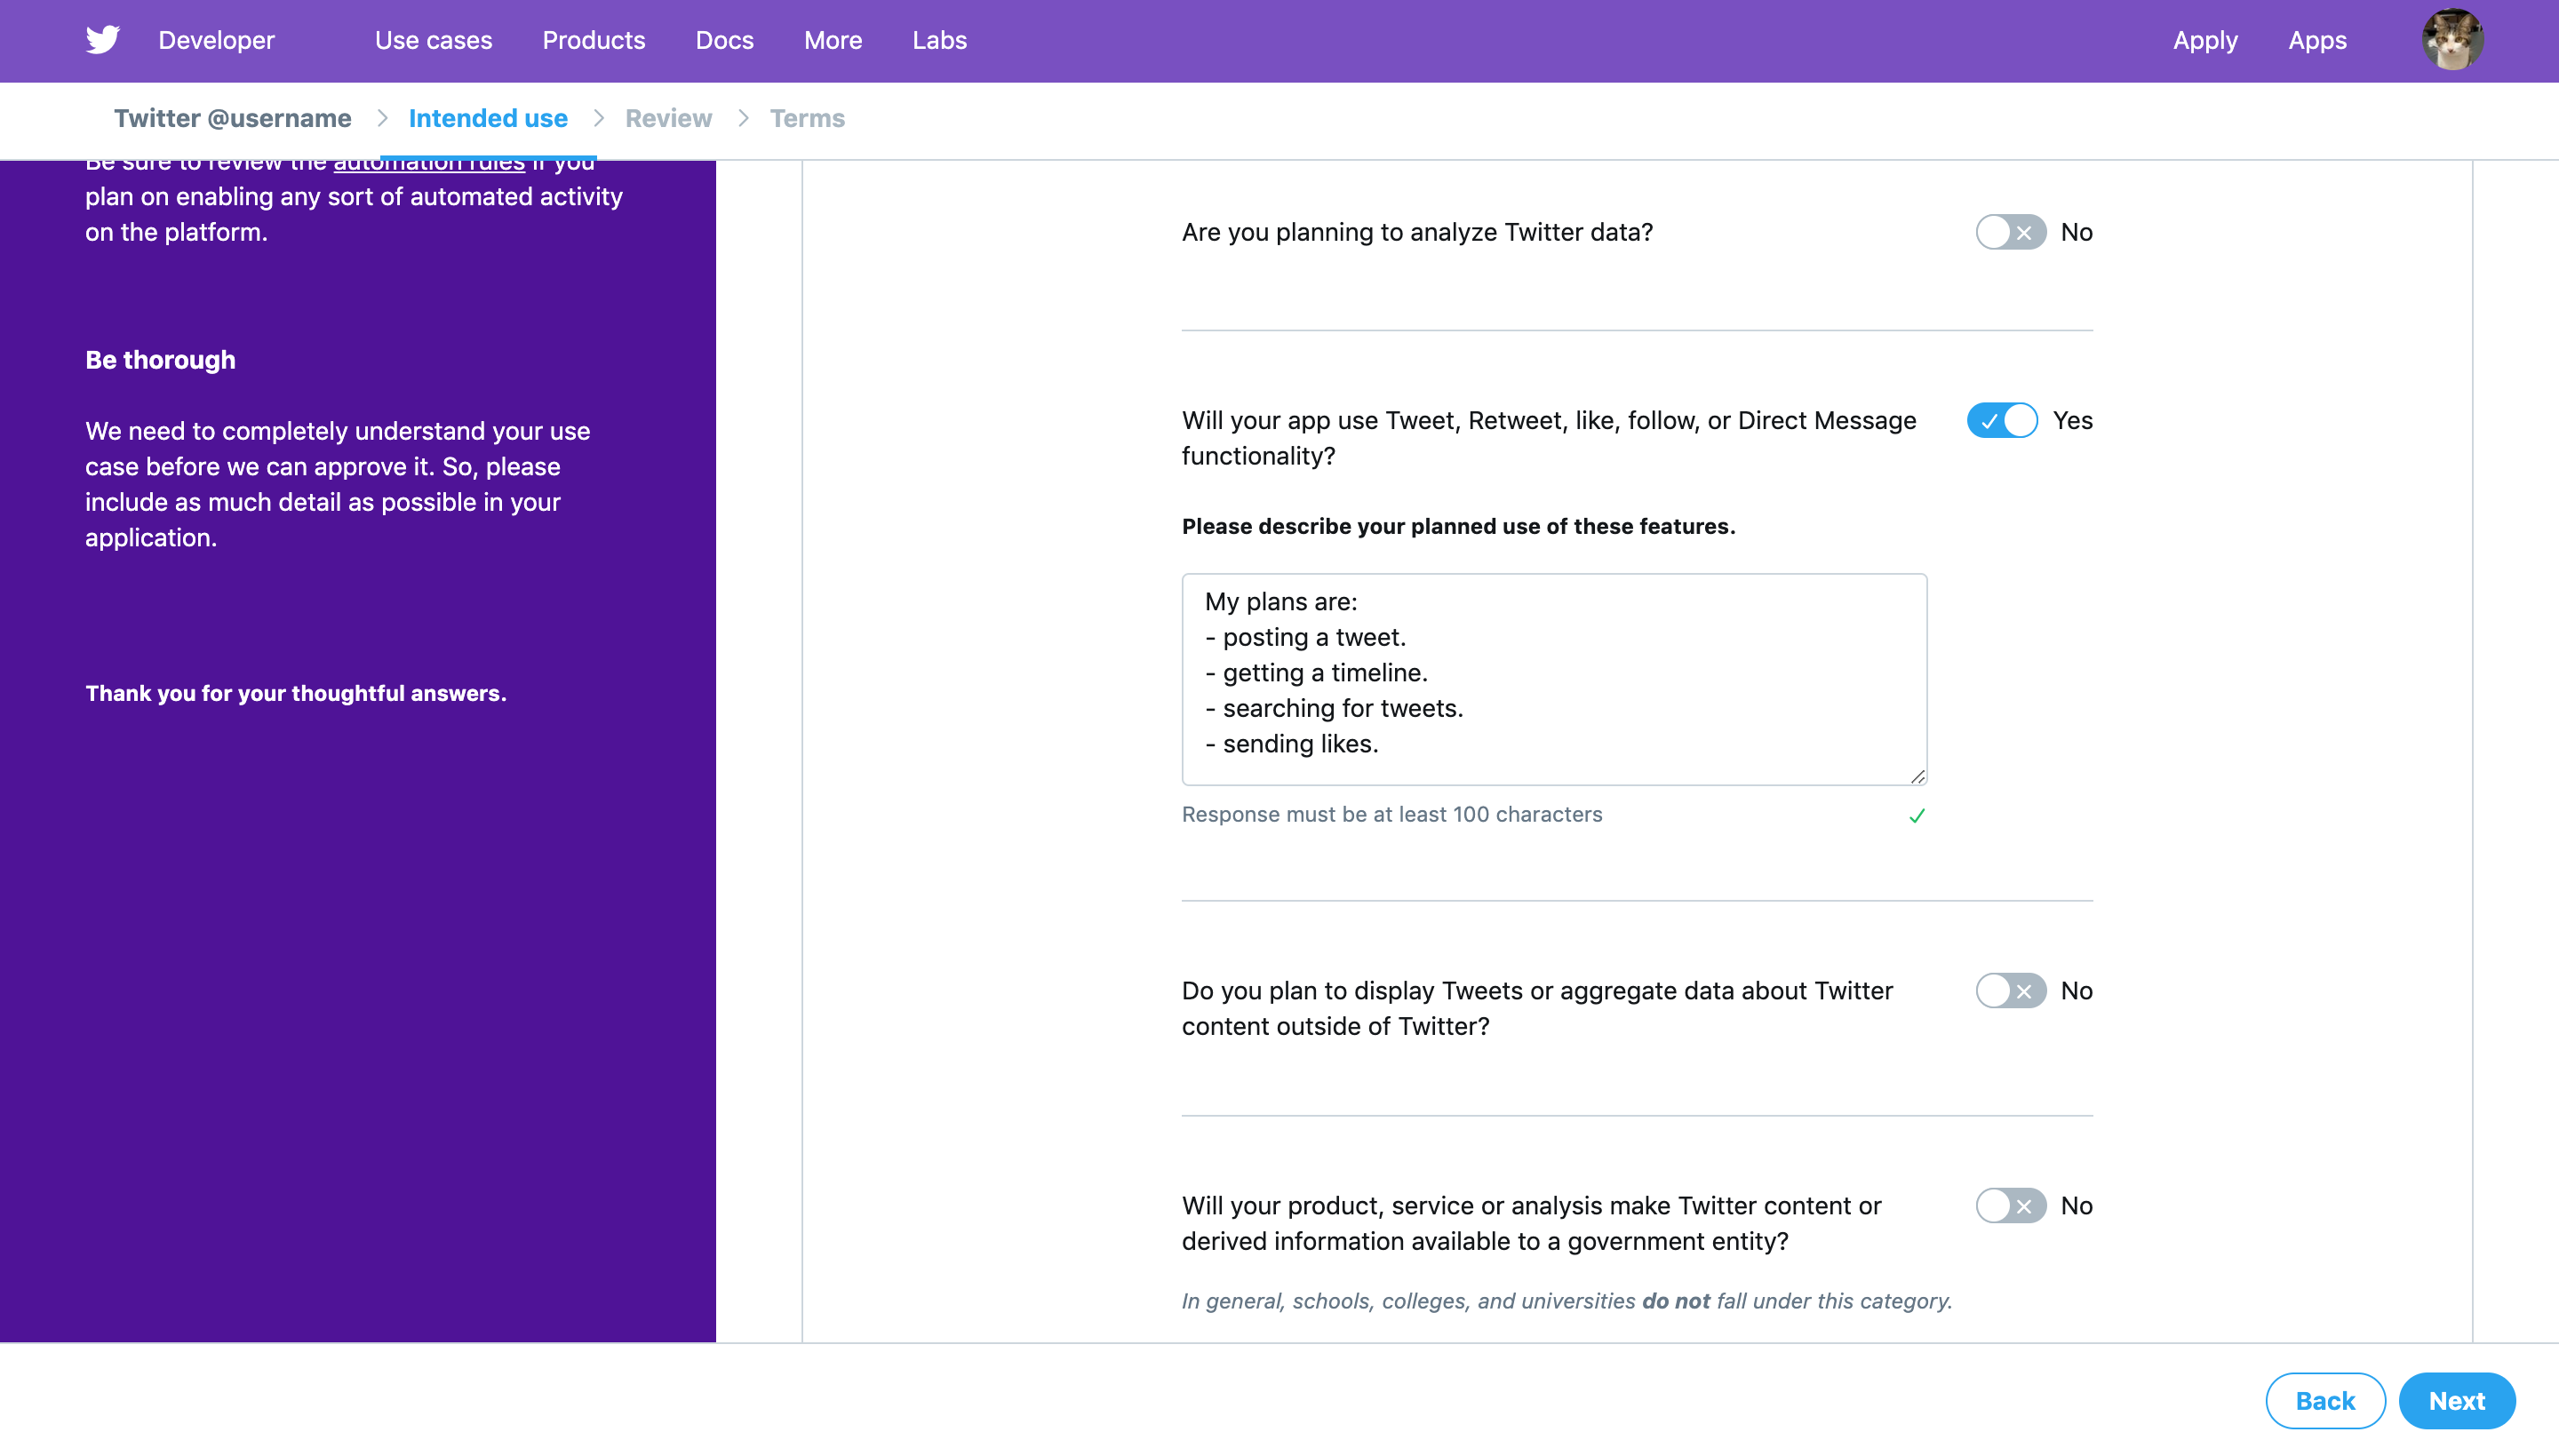Open the automation rules link

pyautogui.click(x=429, y=165)
